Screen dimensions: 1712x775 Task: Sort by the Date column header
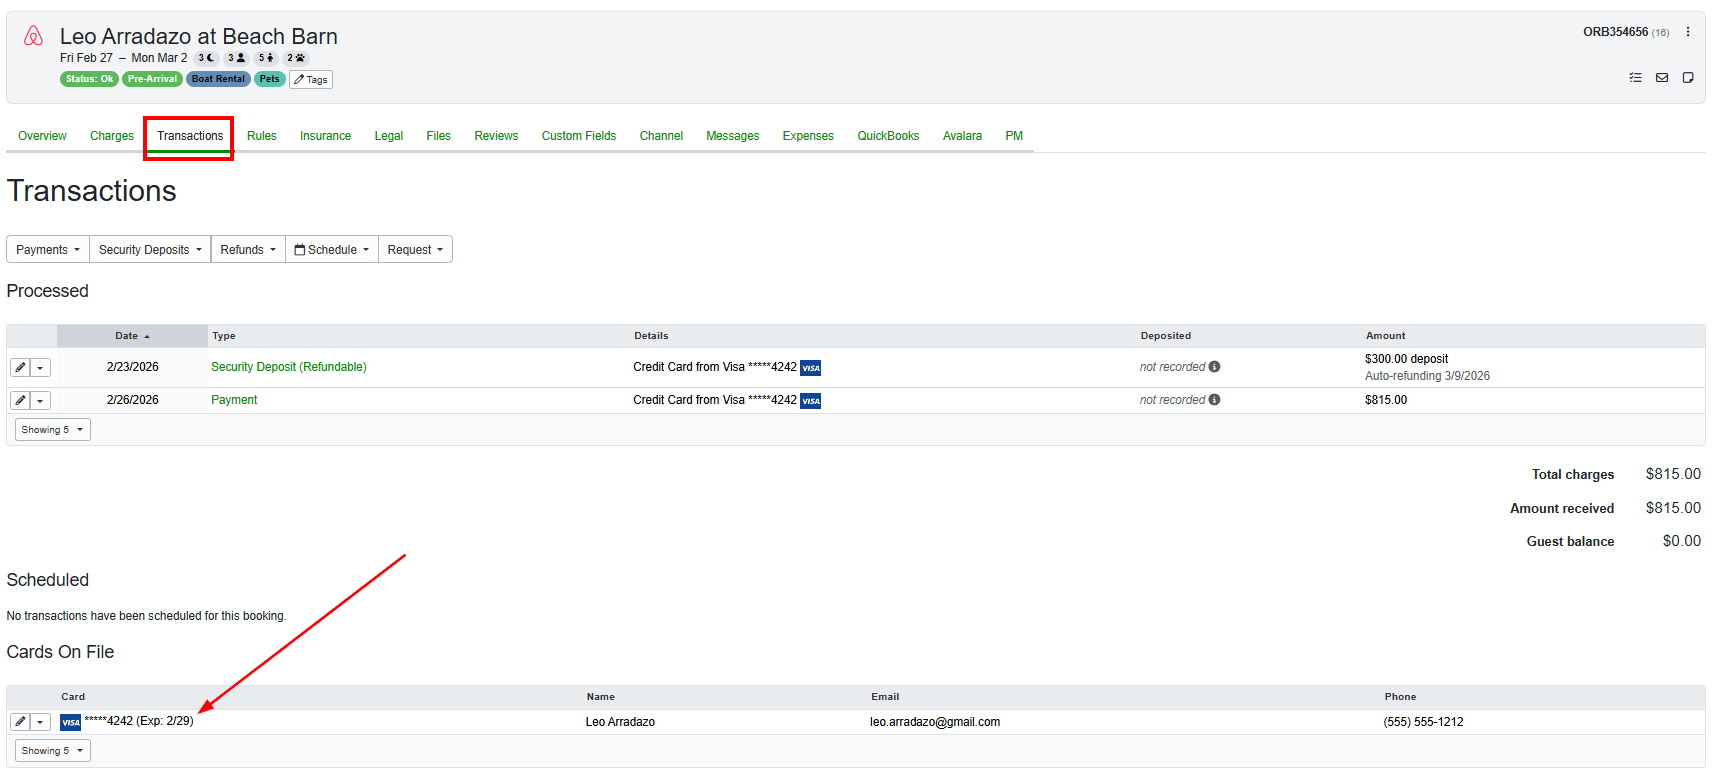pos(131,336)
